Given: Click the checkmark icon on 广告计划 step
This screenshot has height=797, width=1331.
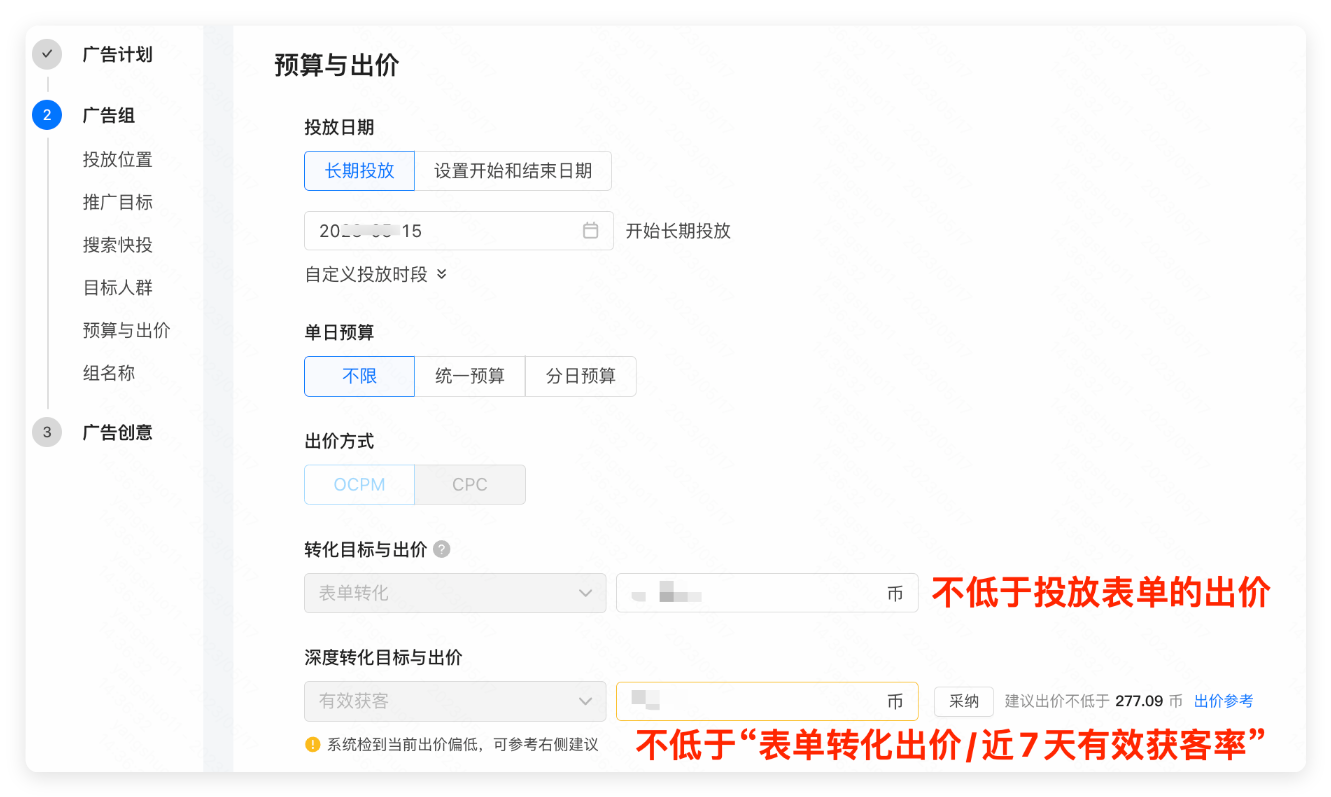Looking at the screenshot, I should point(46,54).
